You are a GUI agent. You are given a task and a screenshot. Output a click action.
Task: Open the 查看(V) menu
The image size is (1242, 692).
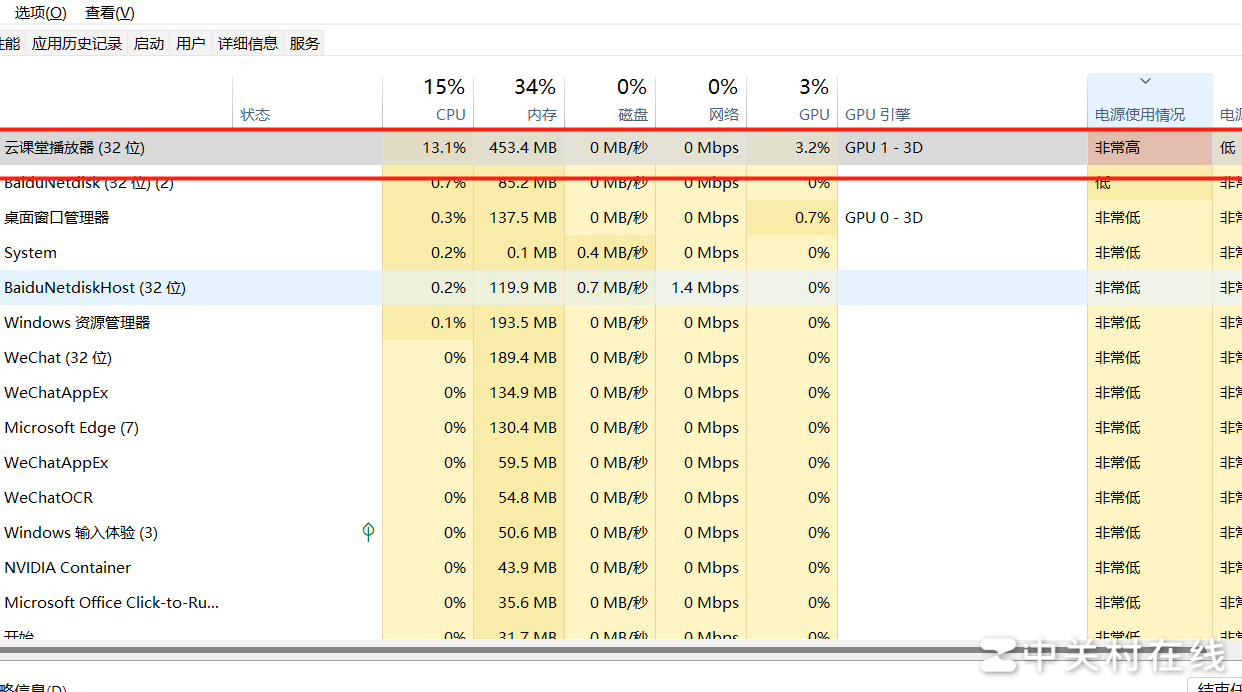pyautogui.click(x=110, y=13)
